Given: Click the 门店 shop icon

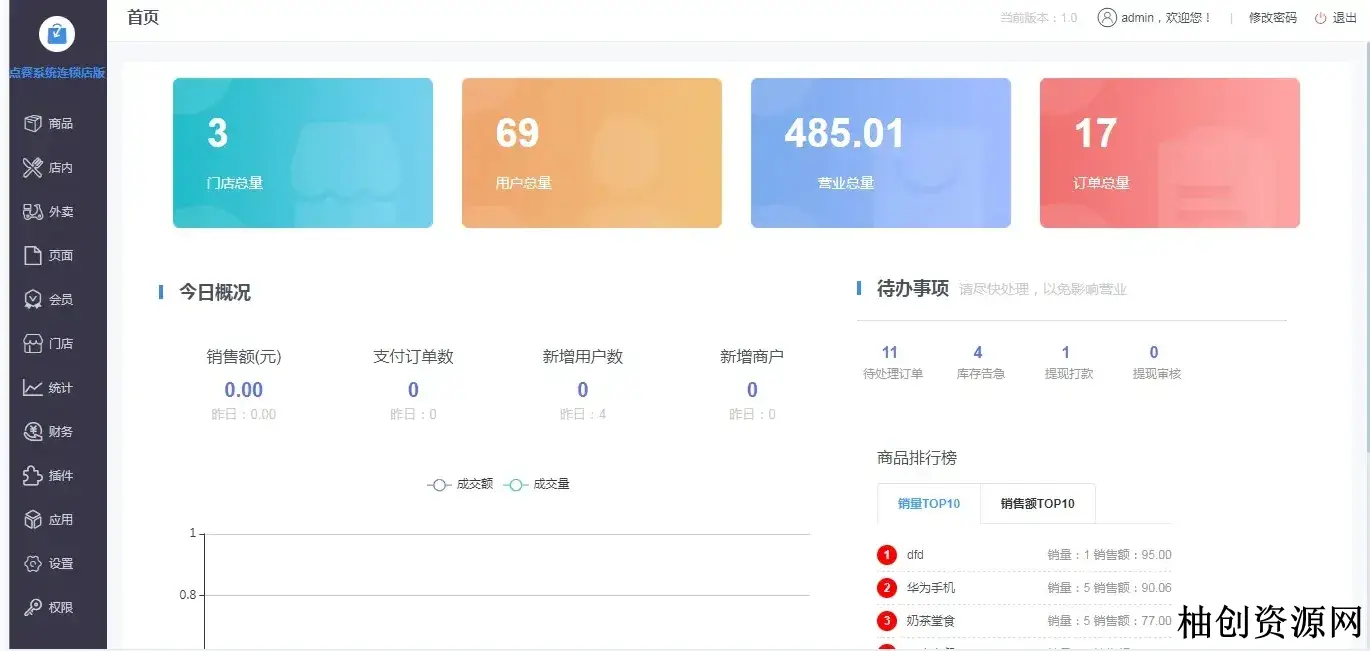Looking at the screenshot, I should coord(33,344).
